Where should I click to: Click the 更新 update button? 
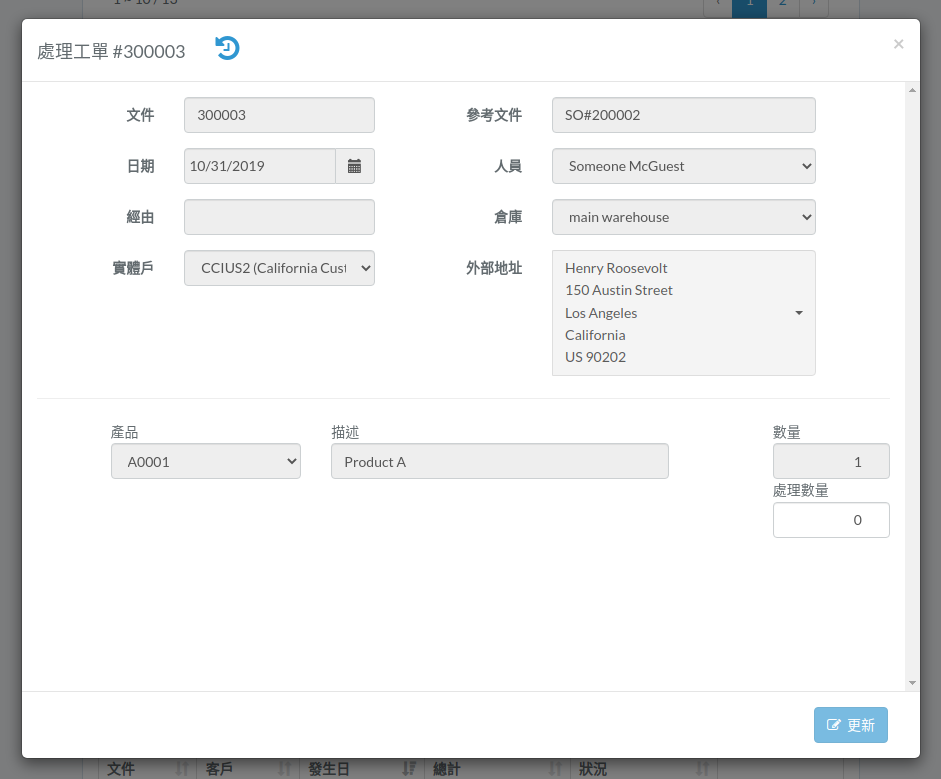[x=850, y=725]
